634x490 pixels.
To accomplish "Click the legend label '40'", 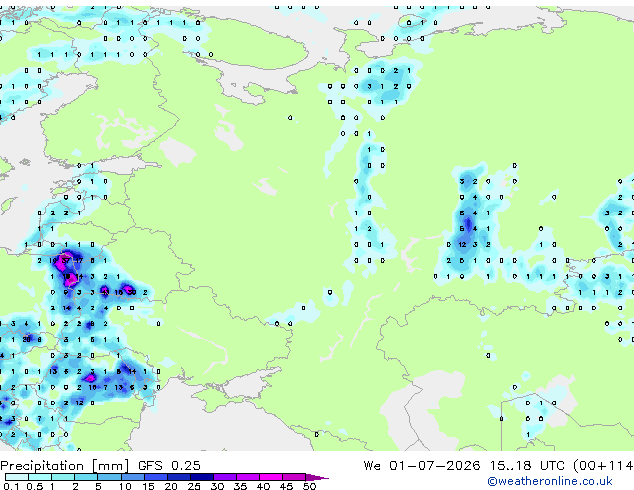I will (x=263, y=486).
